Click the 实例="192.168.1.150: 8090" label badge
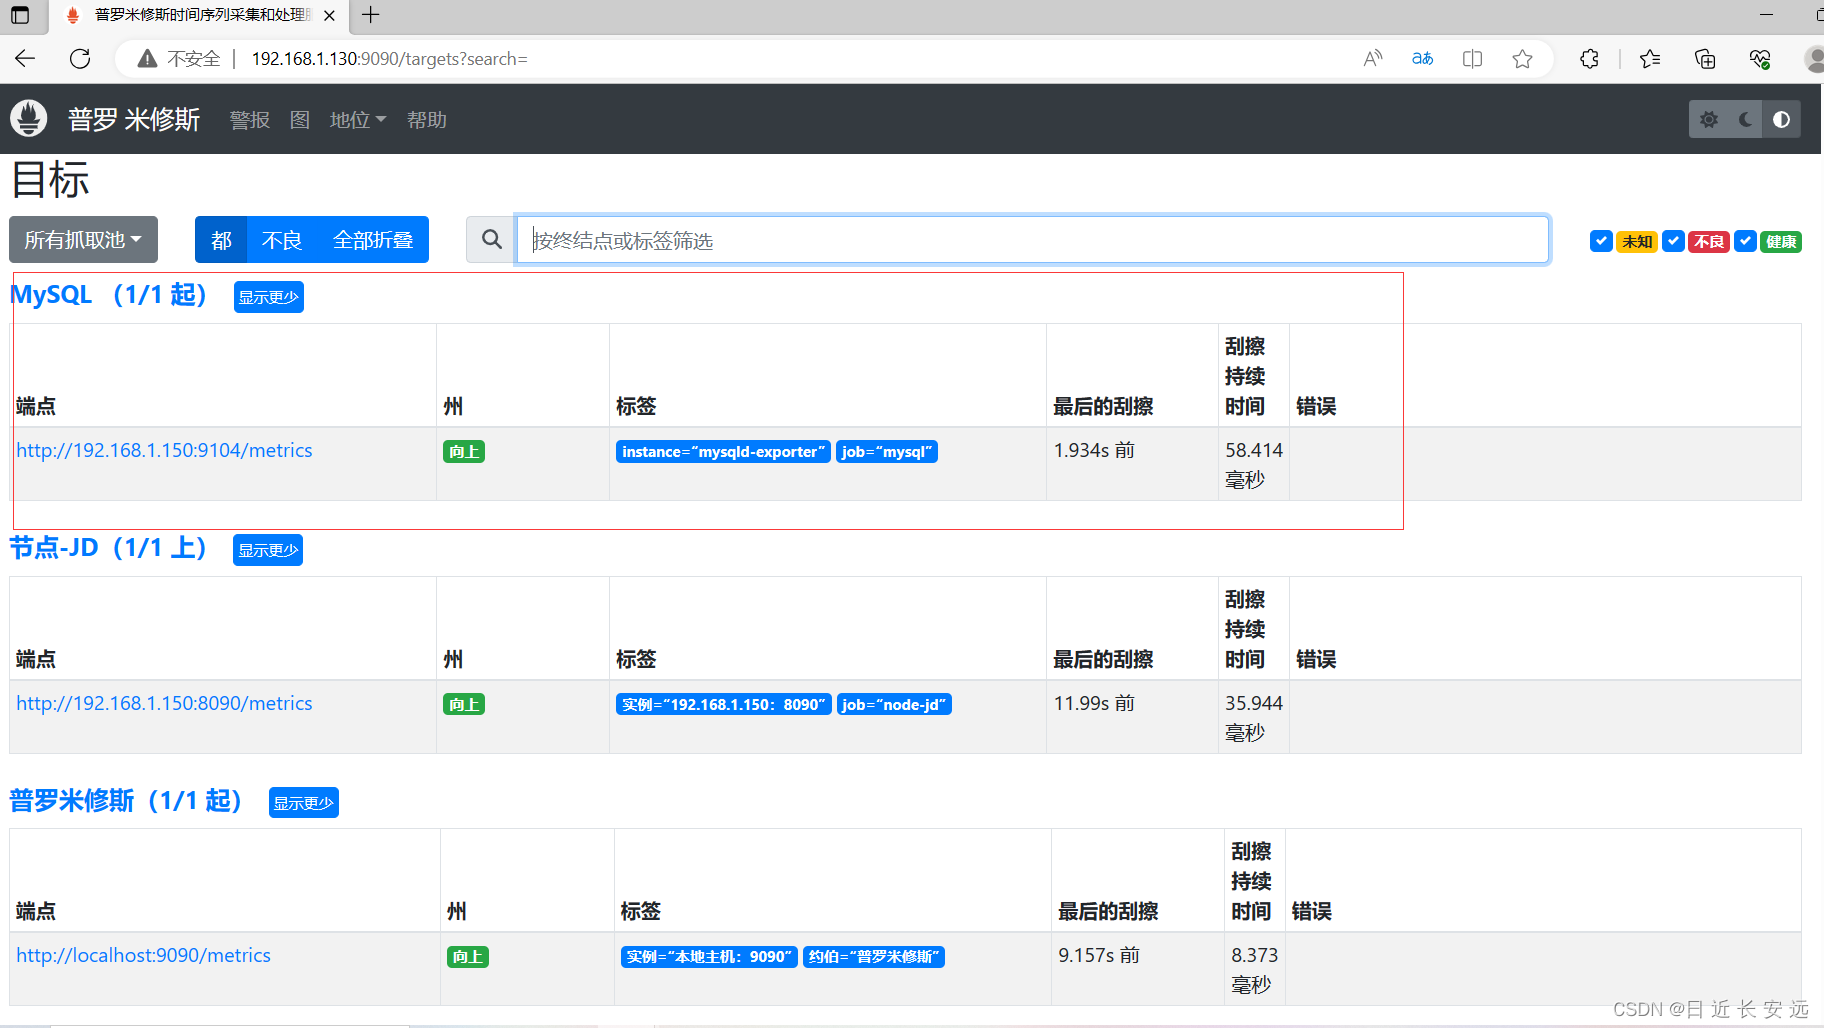The width and height of the screenshot is (1824, 1028). coord(724,705)
